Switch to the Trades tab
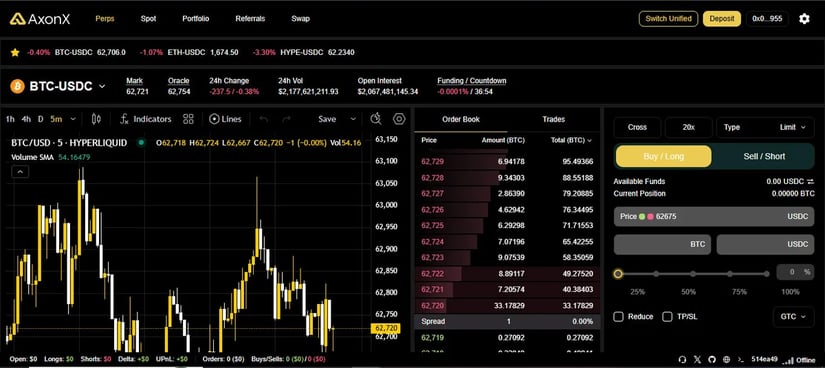The image size is (825, 368). click(x=554, y=120)
